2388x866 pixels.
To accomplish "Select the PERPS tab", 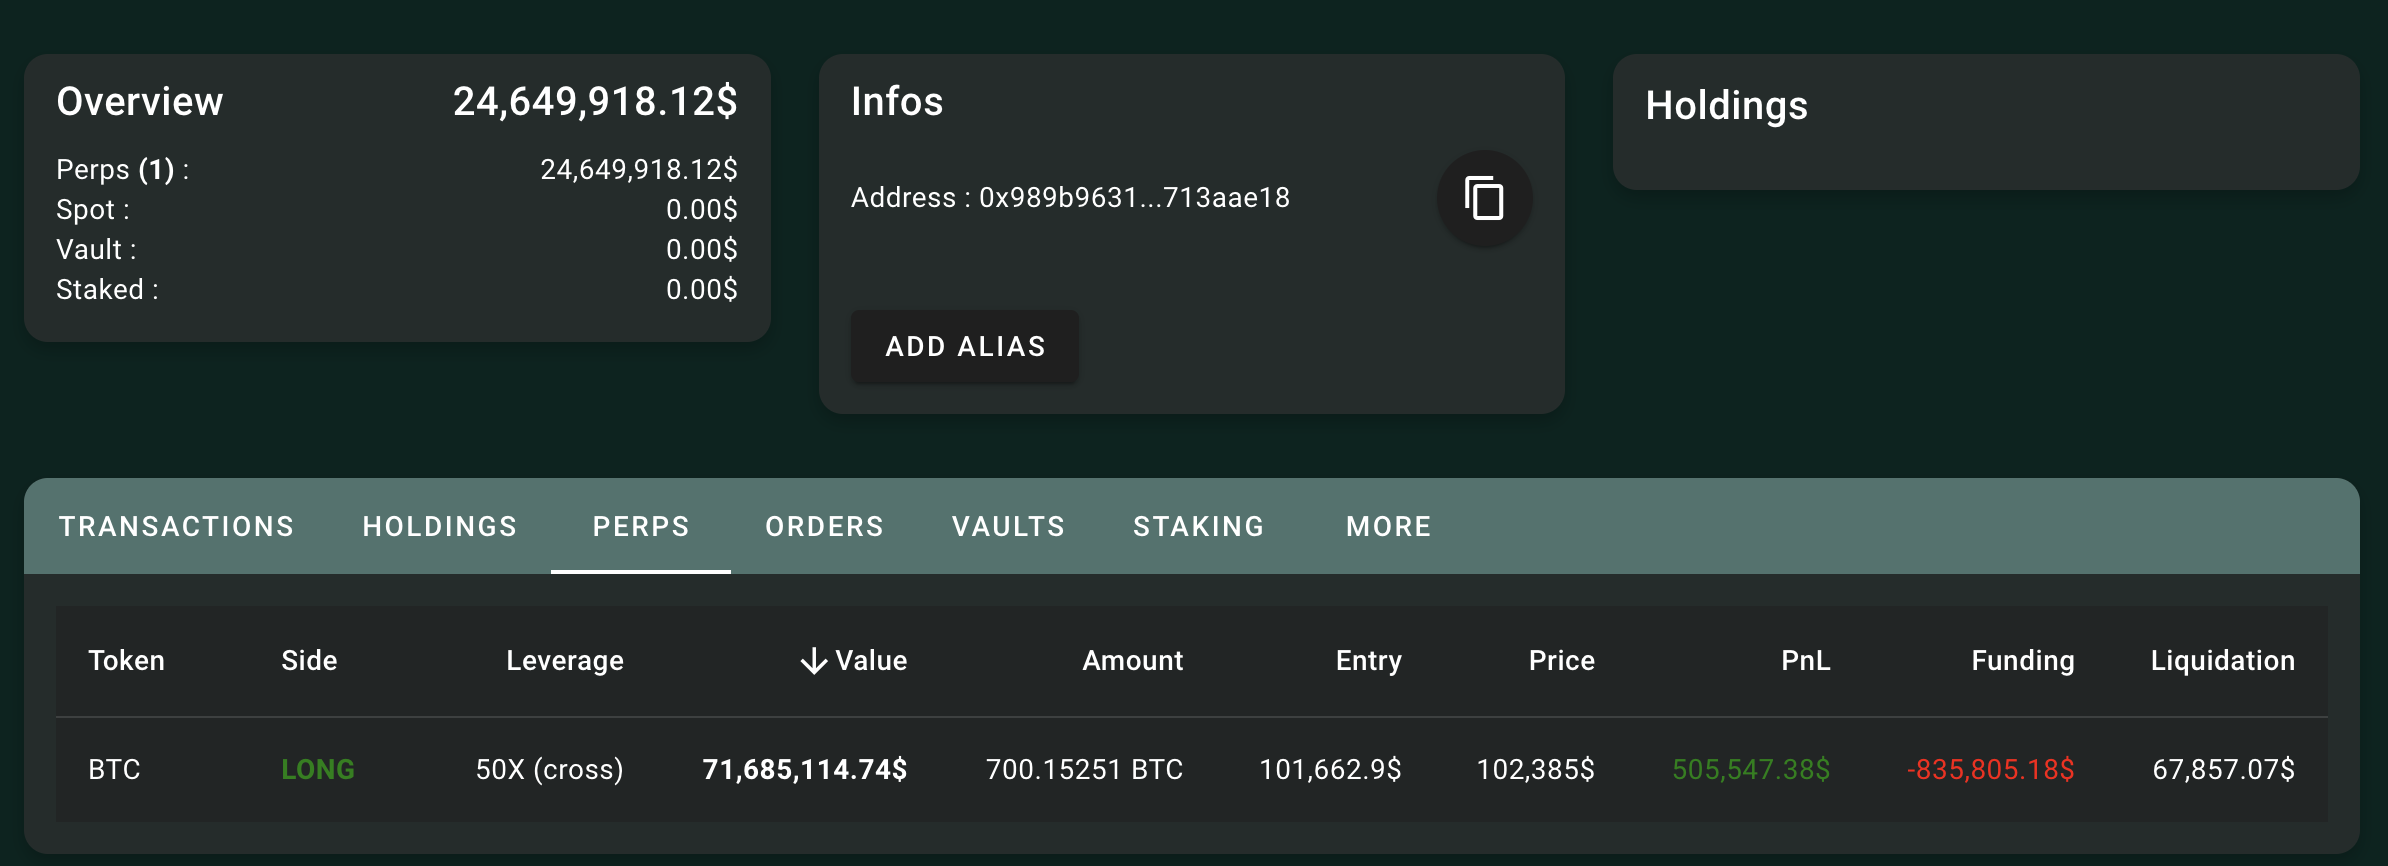I will click(x=641, y=526).
